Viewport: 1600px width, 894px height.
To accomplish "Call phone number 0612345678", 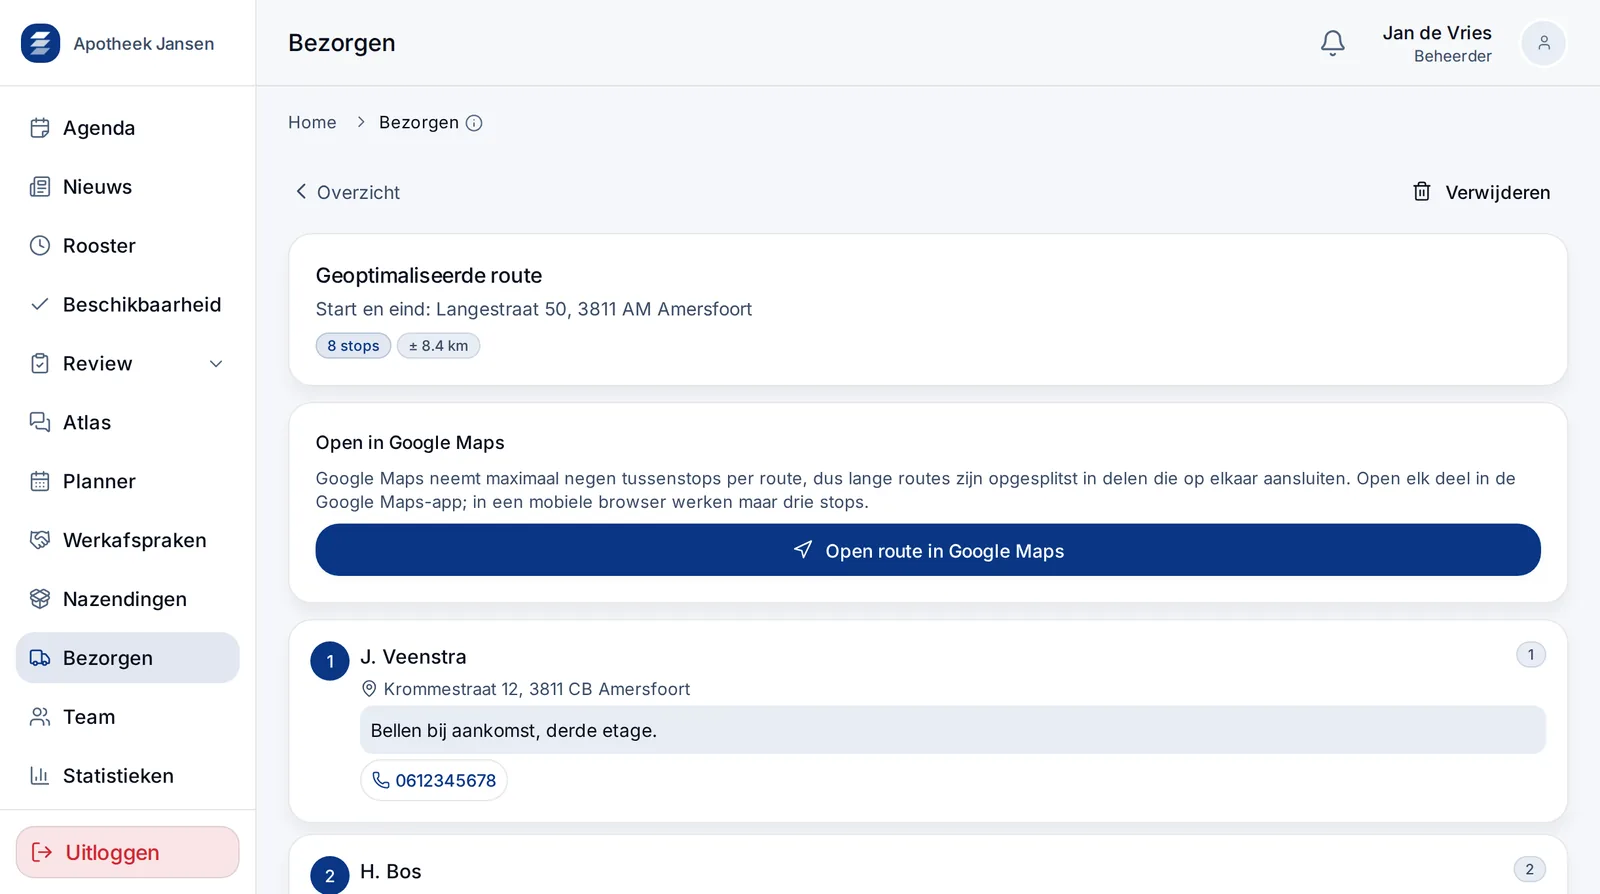I will [434, 781].
